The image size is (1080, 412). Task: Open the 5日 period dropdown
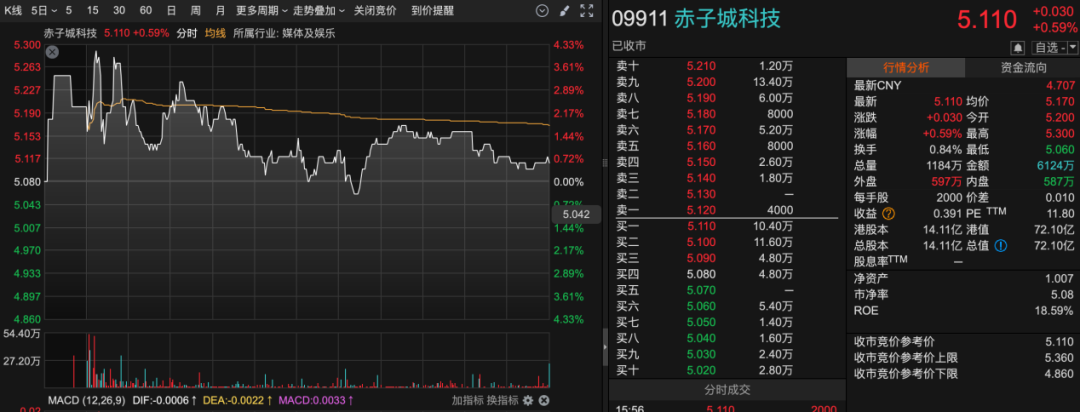(45, 10)
